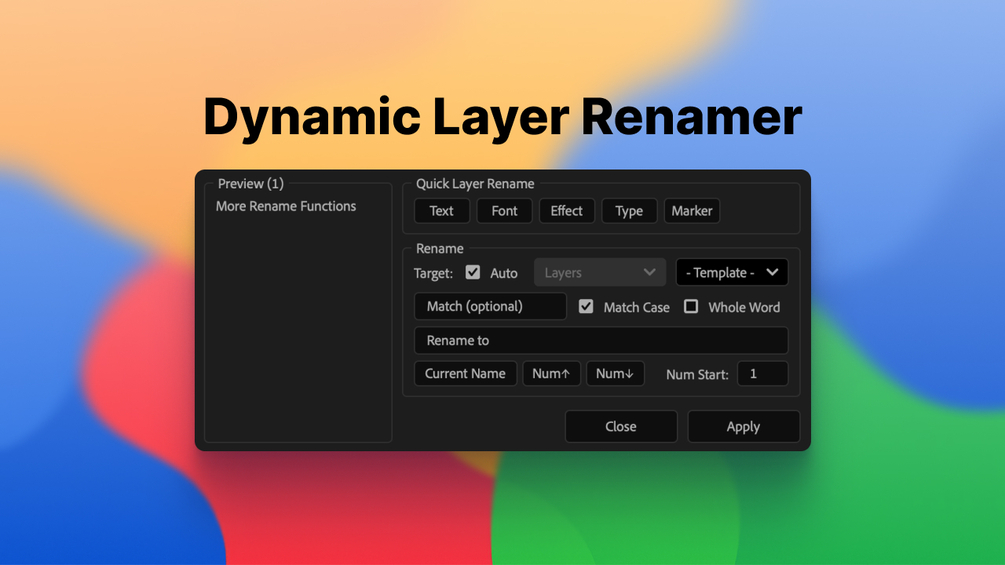The width and height of the screenshot is (1005, 565).
Task: Click the Match (optional) input field
Action: (x=490, y=306)
